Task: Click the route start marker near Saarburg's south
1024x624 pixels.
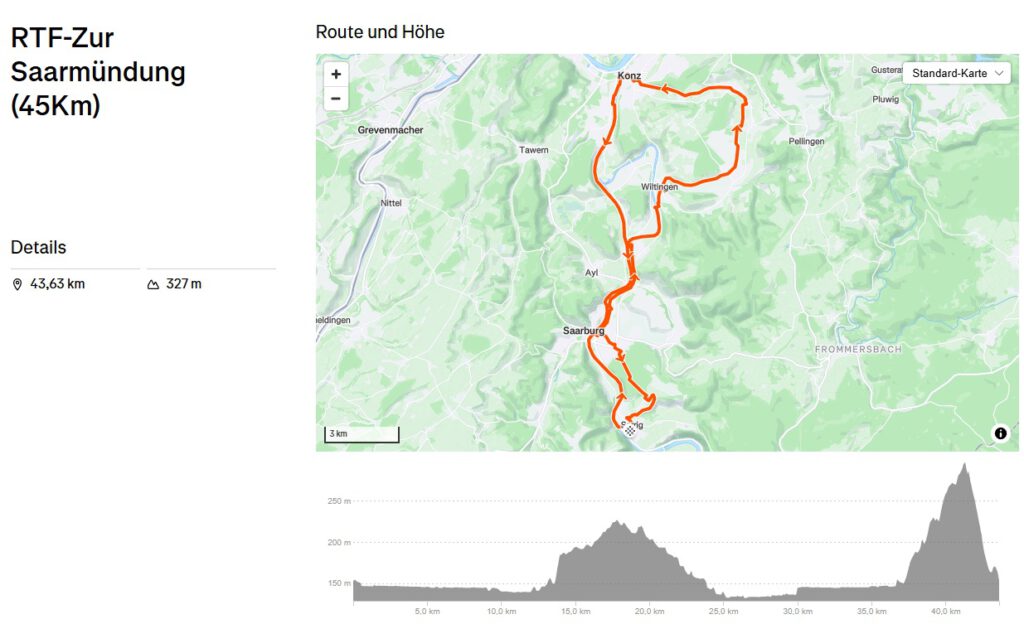Action: [630, 429]
